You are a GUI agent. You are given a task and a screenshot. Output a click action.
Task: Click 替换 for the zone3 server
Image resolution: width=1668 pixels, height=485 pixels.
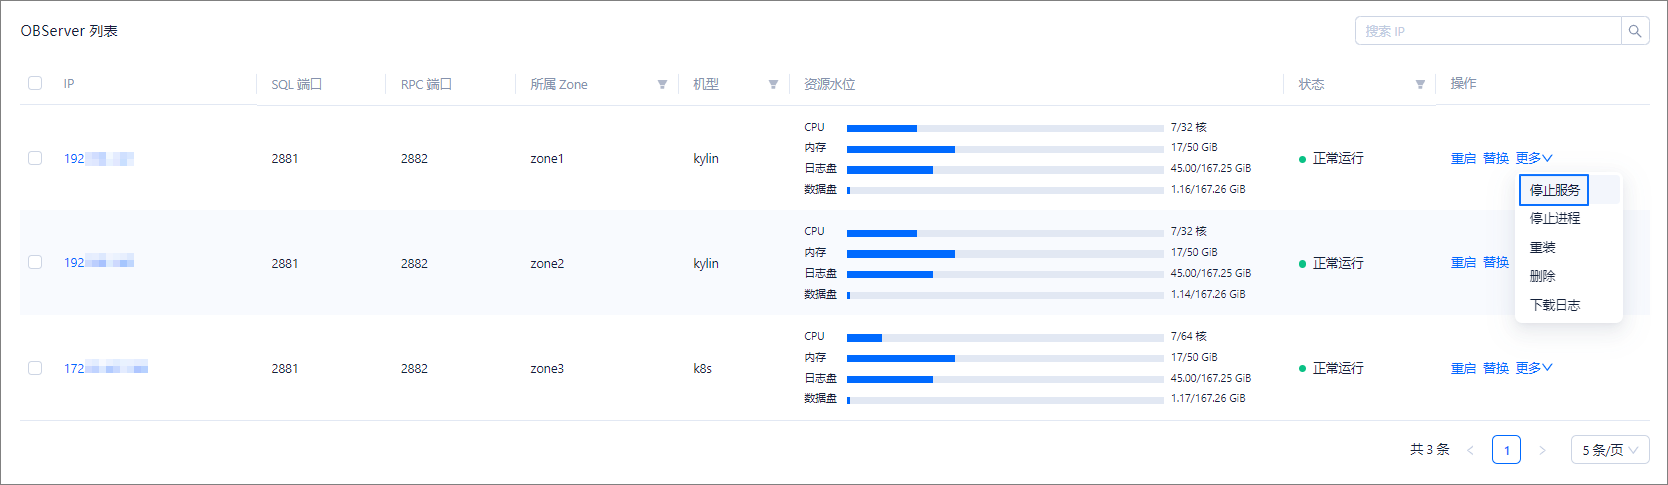pyautogui.click(x=1496, y=368)
